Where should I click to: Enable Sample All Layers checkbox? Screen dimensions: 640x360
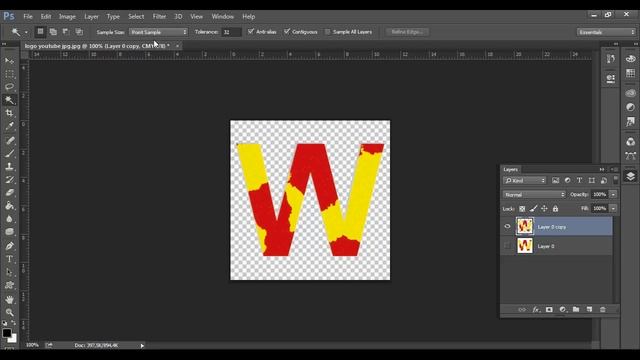pyautogui.click(x=327, y=32)
